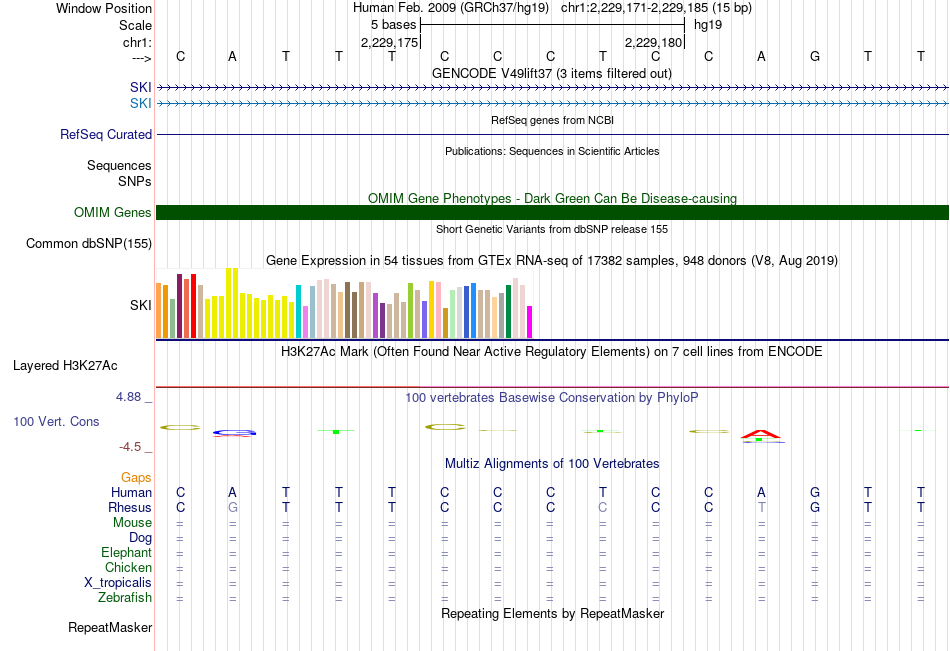Click the sequence direction arrow label
Image resolution: width=950 pixels, height=651 pixels.
pyautogui.click(x=142, y=58)
